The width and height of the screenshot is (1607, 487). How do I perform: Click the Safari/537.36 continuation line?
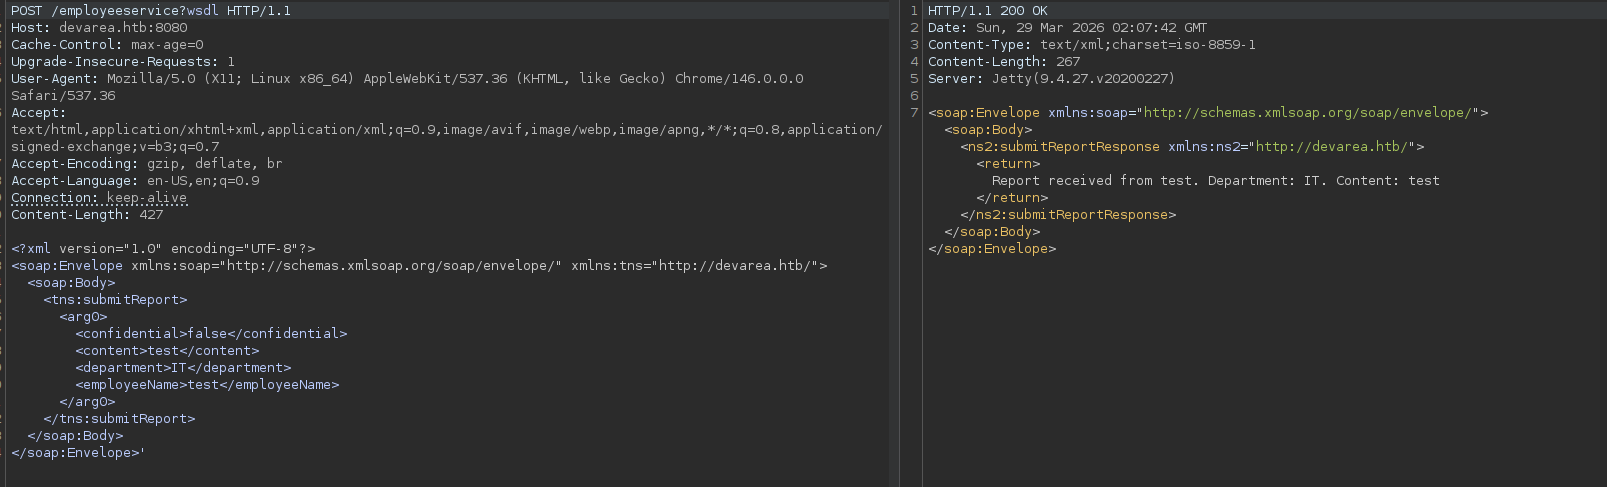63,96
